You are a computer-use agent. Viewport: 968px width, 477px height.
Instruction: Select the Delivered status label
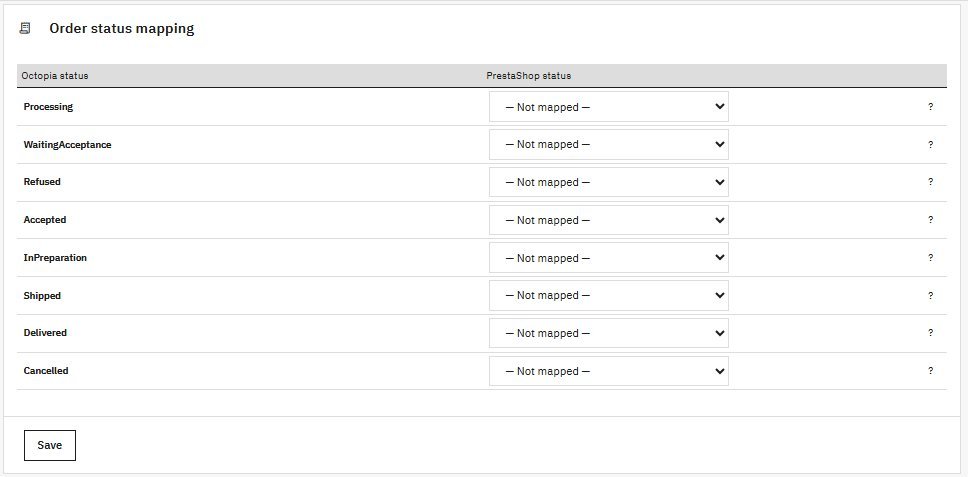(x=45, y=333)
